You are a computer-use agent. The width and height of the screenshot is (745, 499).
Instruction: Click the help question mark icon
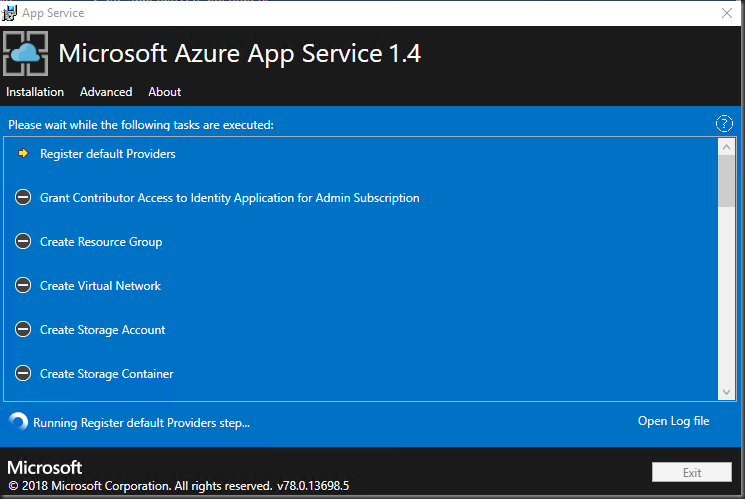725,124
